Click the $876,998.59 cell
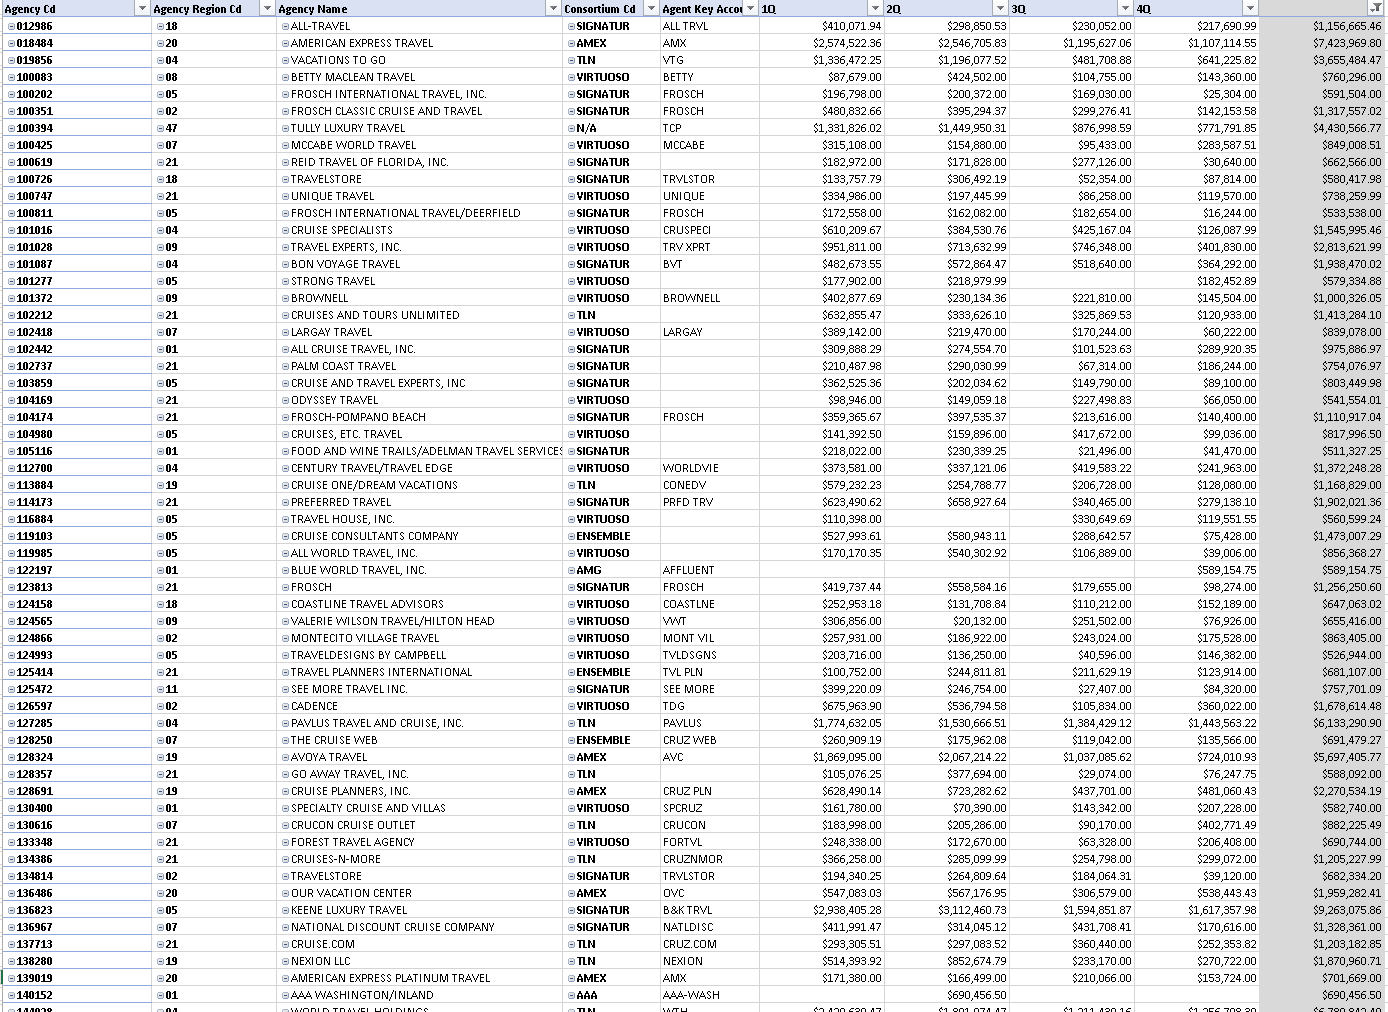The width and height of the screenshot is (1388, 1012). click(1072, 128)
